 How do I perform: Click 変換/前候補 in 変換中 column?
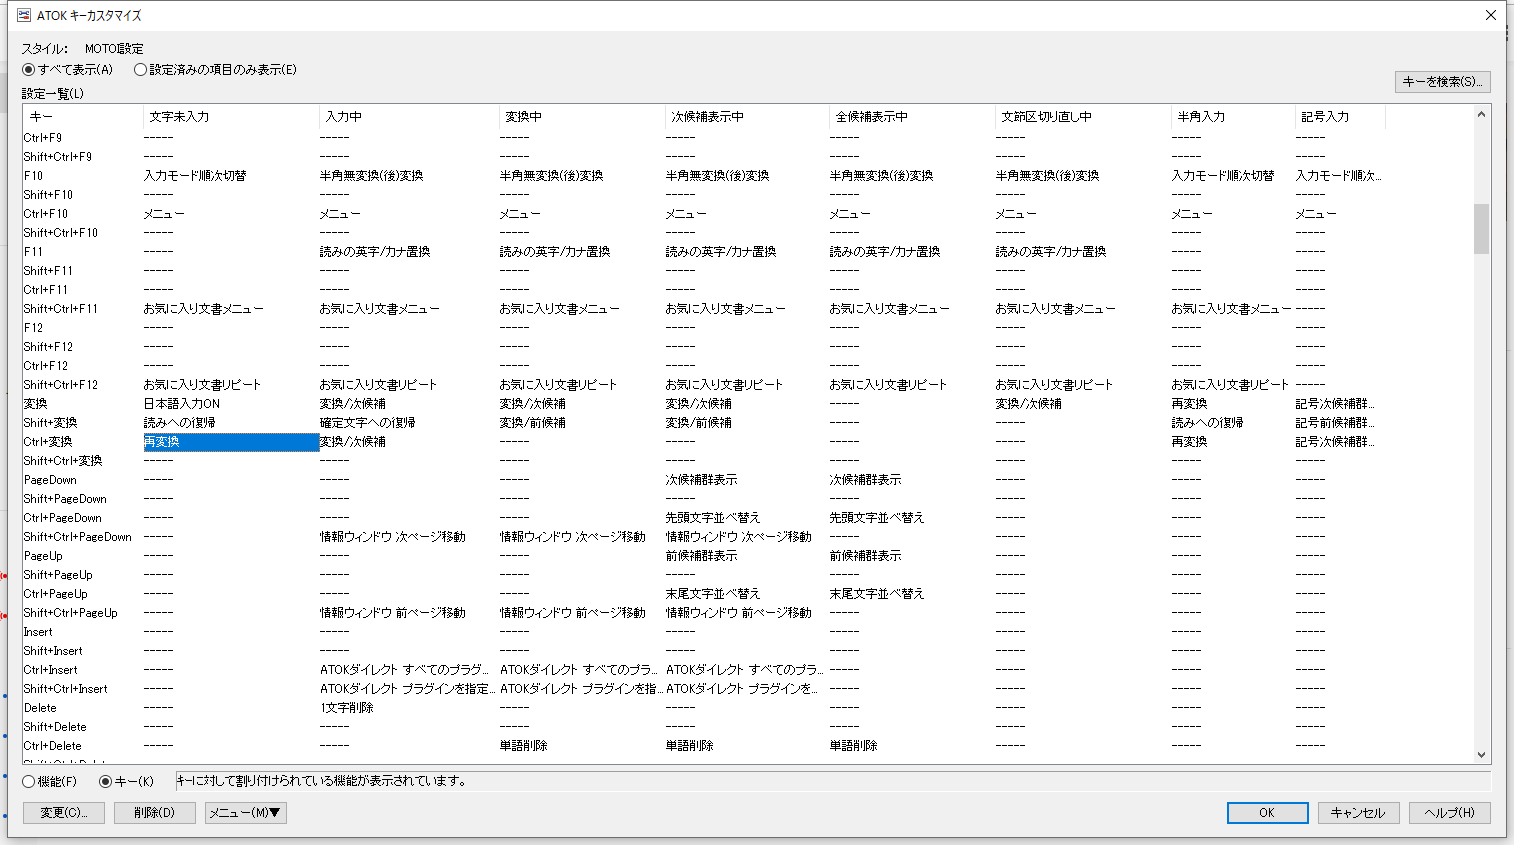533,423
